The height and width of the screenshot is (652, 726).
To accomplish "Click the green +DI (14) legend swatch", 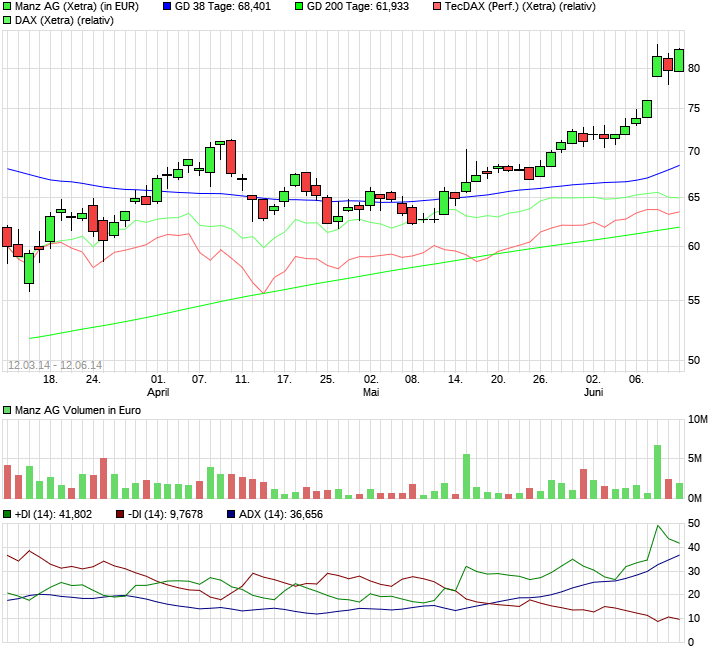I will point(7,514).
